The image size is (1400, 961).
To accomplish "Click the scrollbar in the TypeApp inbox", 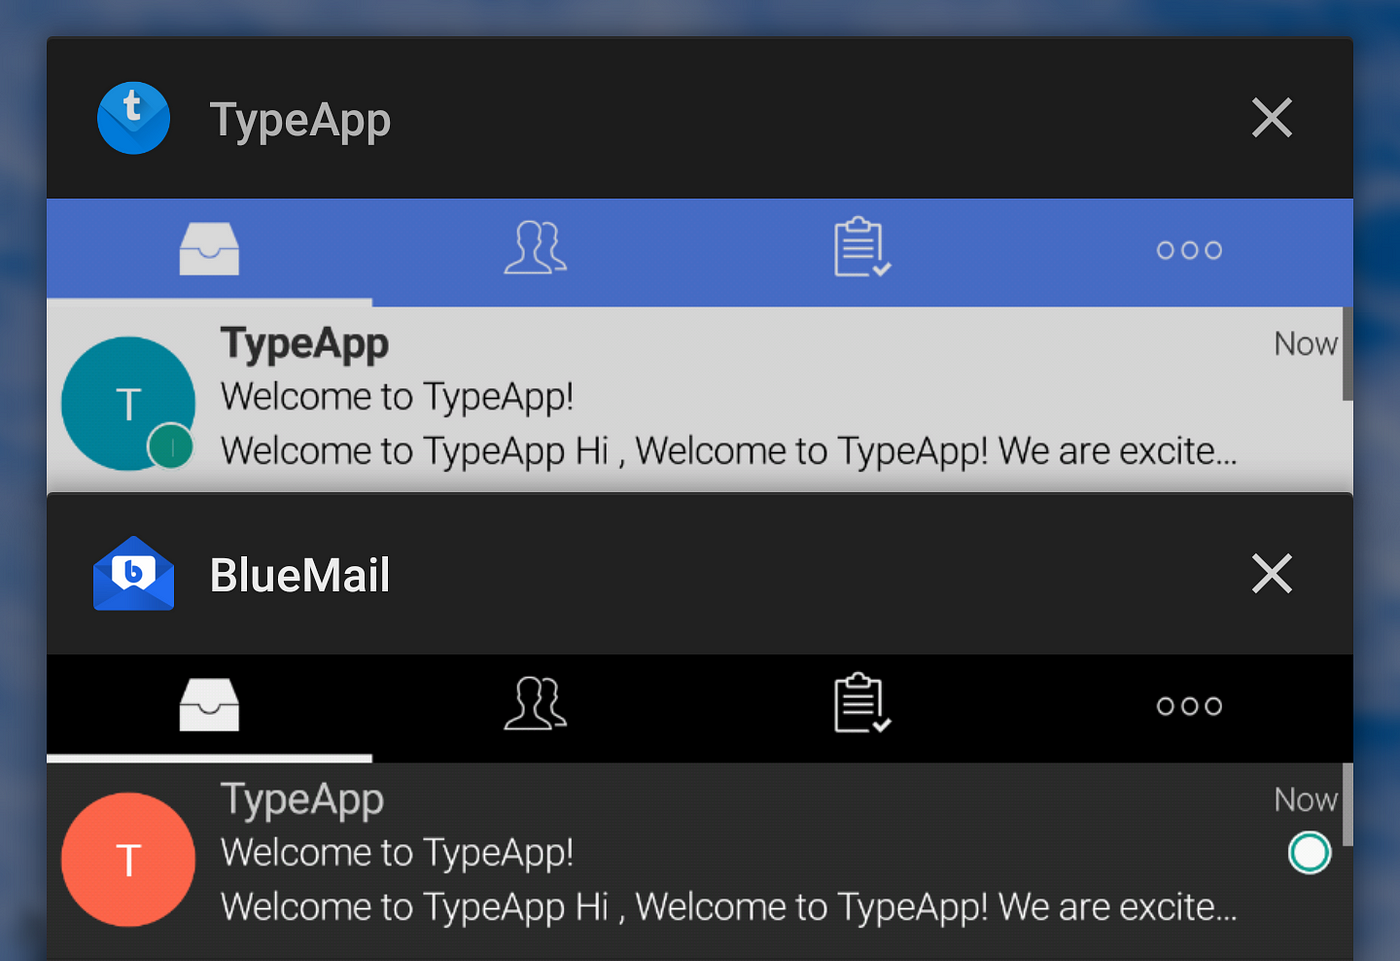I will (1348, 354).
